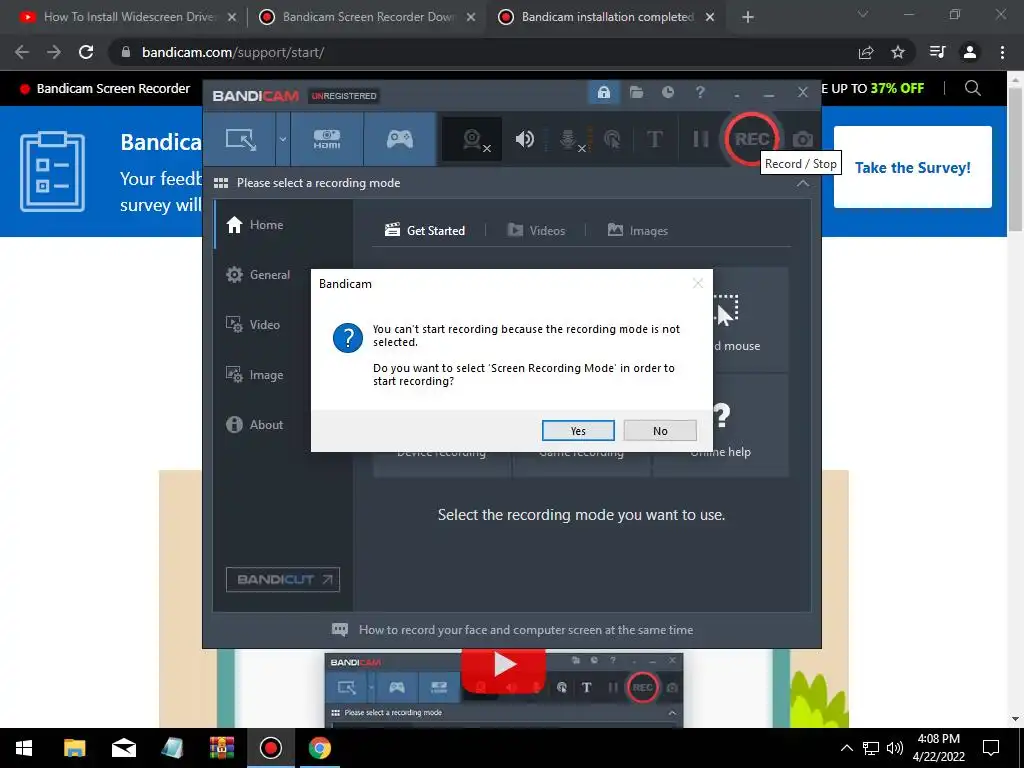Click the Chrome back arrow
This screenshot has height=768, width=1024.
point(22,52)
